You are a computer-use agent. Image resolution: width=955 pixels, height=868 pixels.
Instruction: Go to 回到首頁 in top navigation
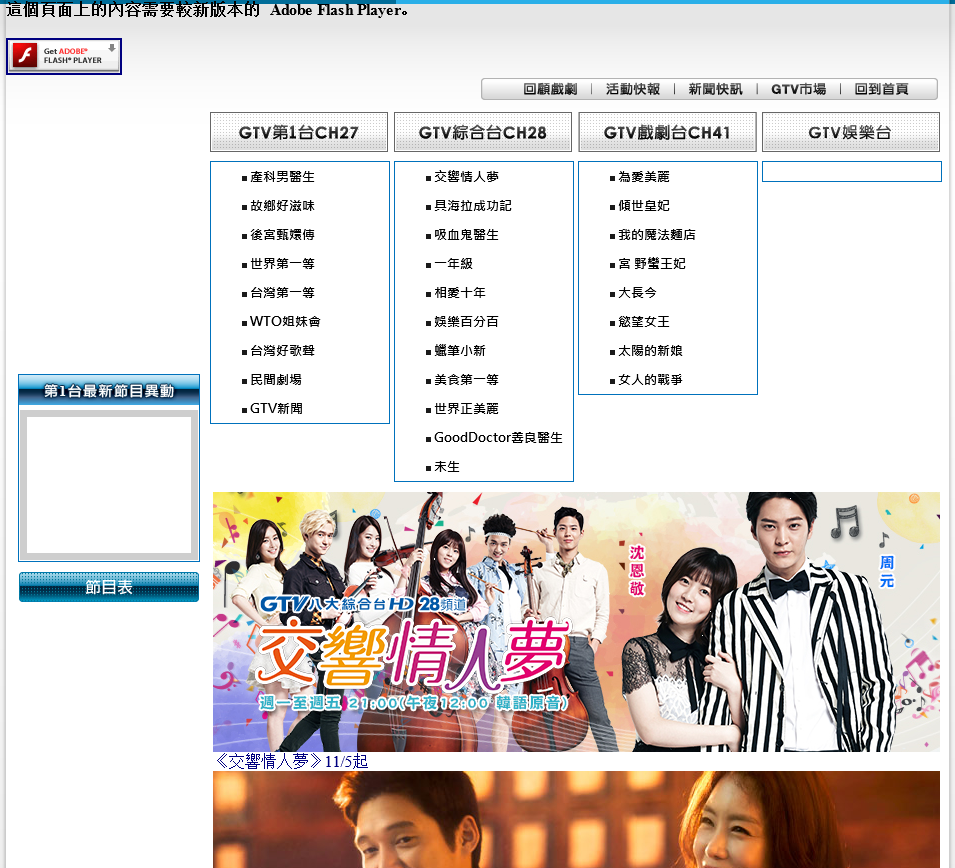(x=881, y=90)
